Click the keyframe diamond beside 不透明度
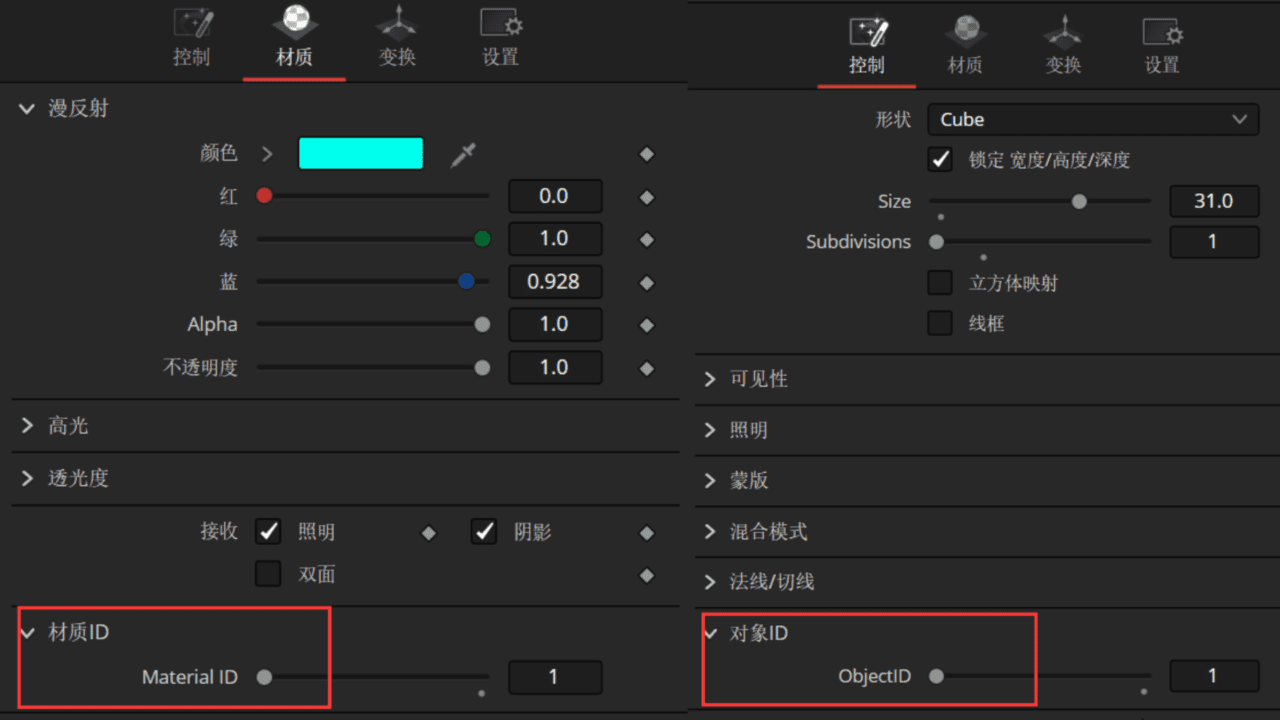The height and width of the screenshot is (720, 1280). (646, 367)
